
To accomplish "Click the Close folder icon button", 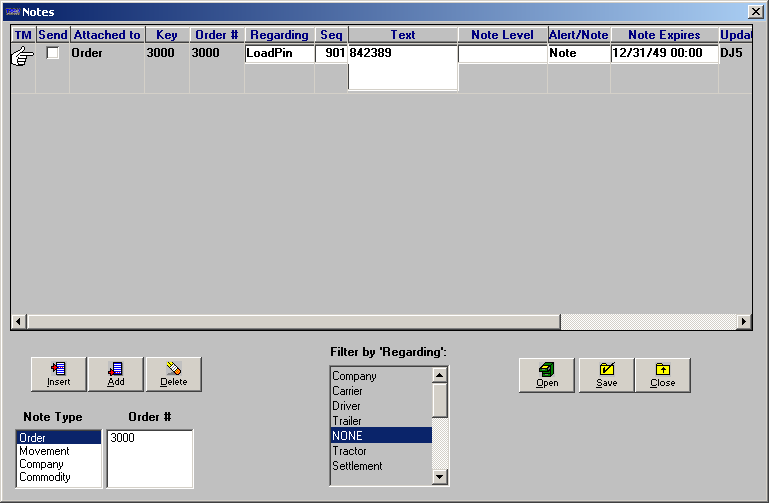I will (663, 376).
